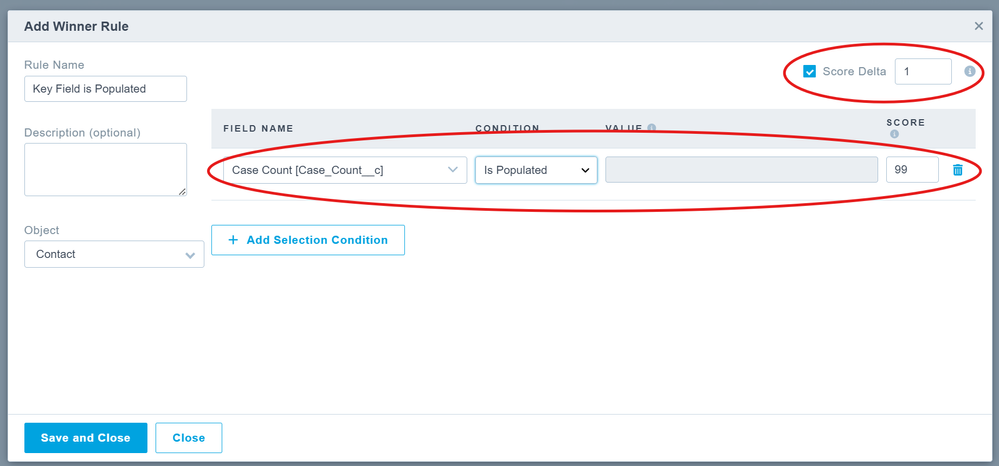This screenshot has height=466, width=999.
Task: Open the Case Count field name dropdown
Action: (344, 170)
